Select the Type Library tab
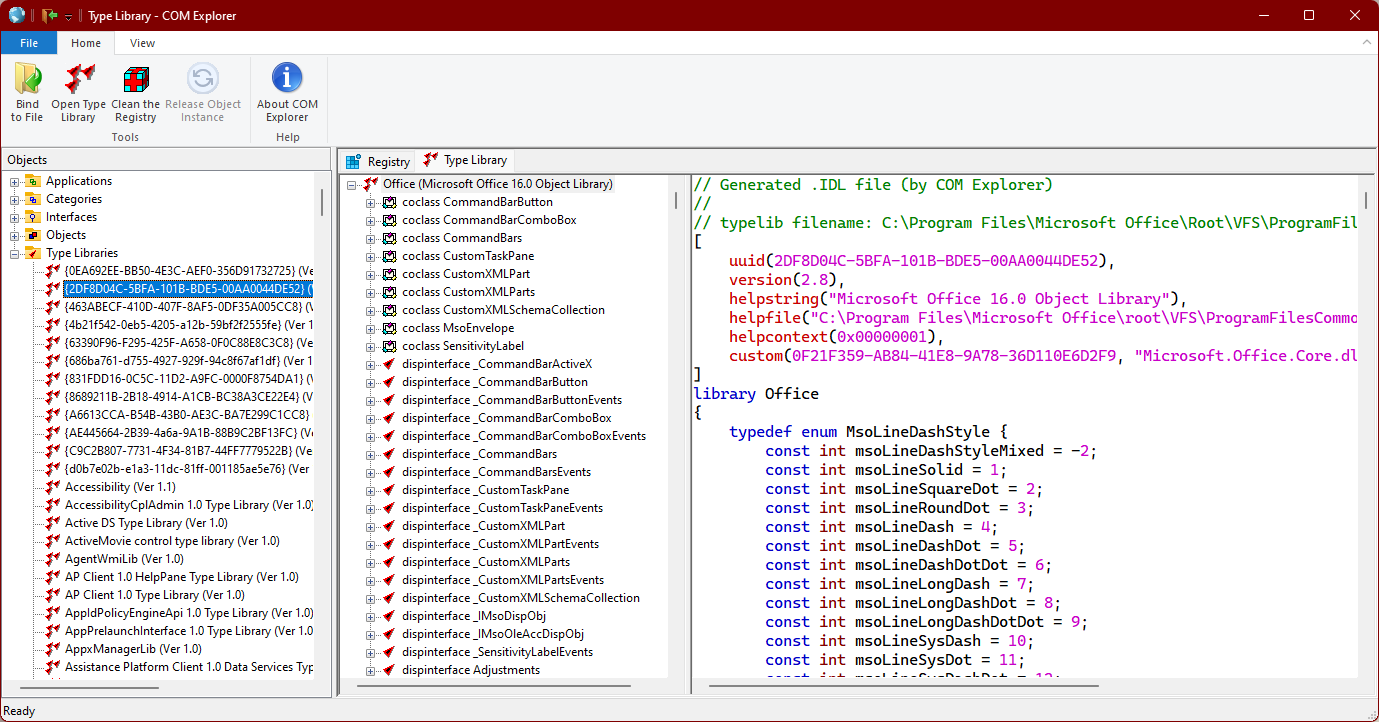1379x722 pixels. pyautogui.click(x=465, y=160)
